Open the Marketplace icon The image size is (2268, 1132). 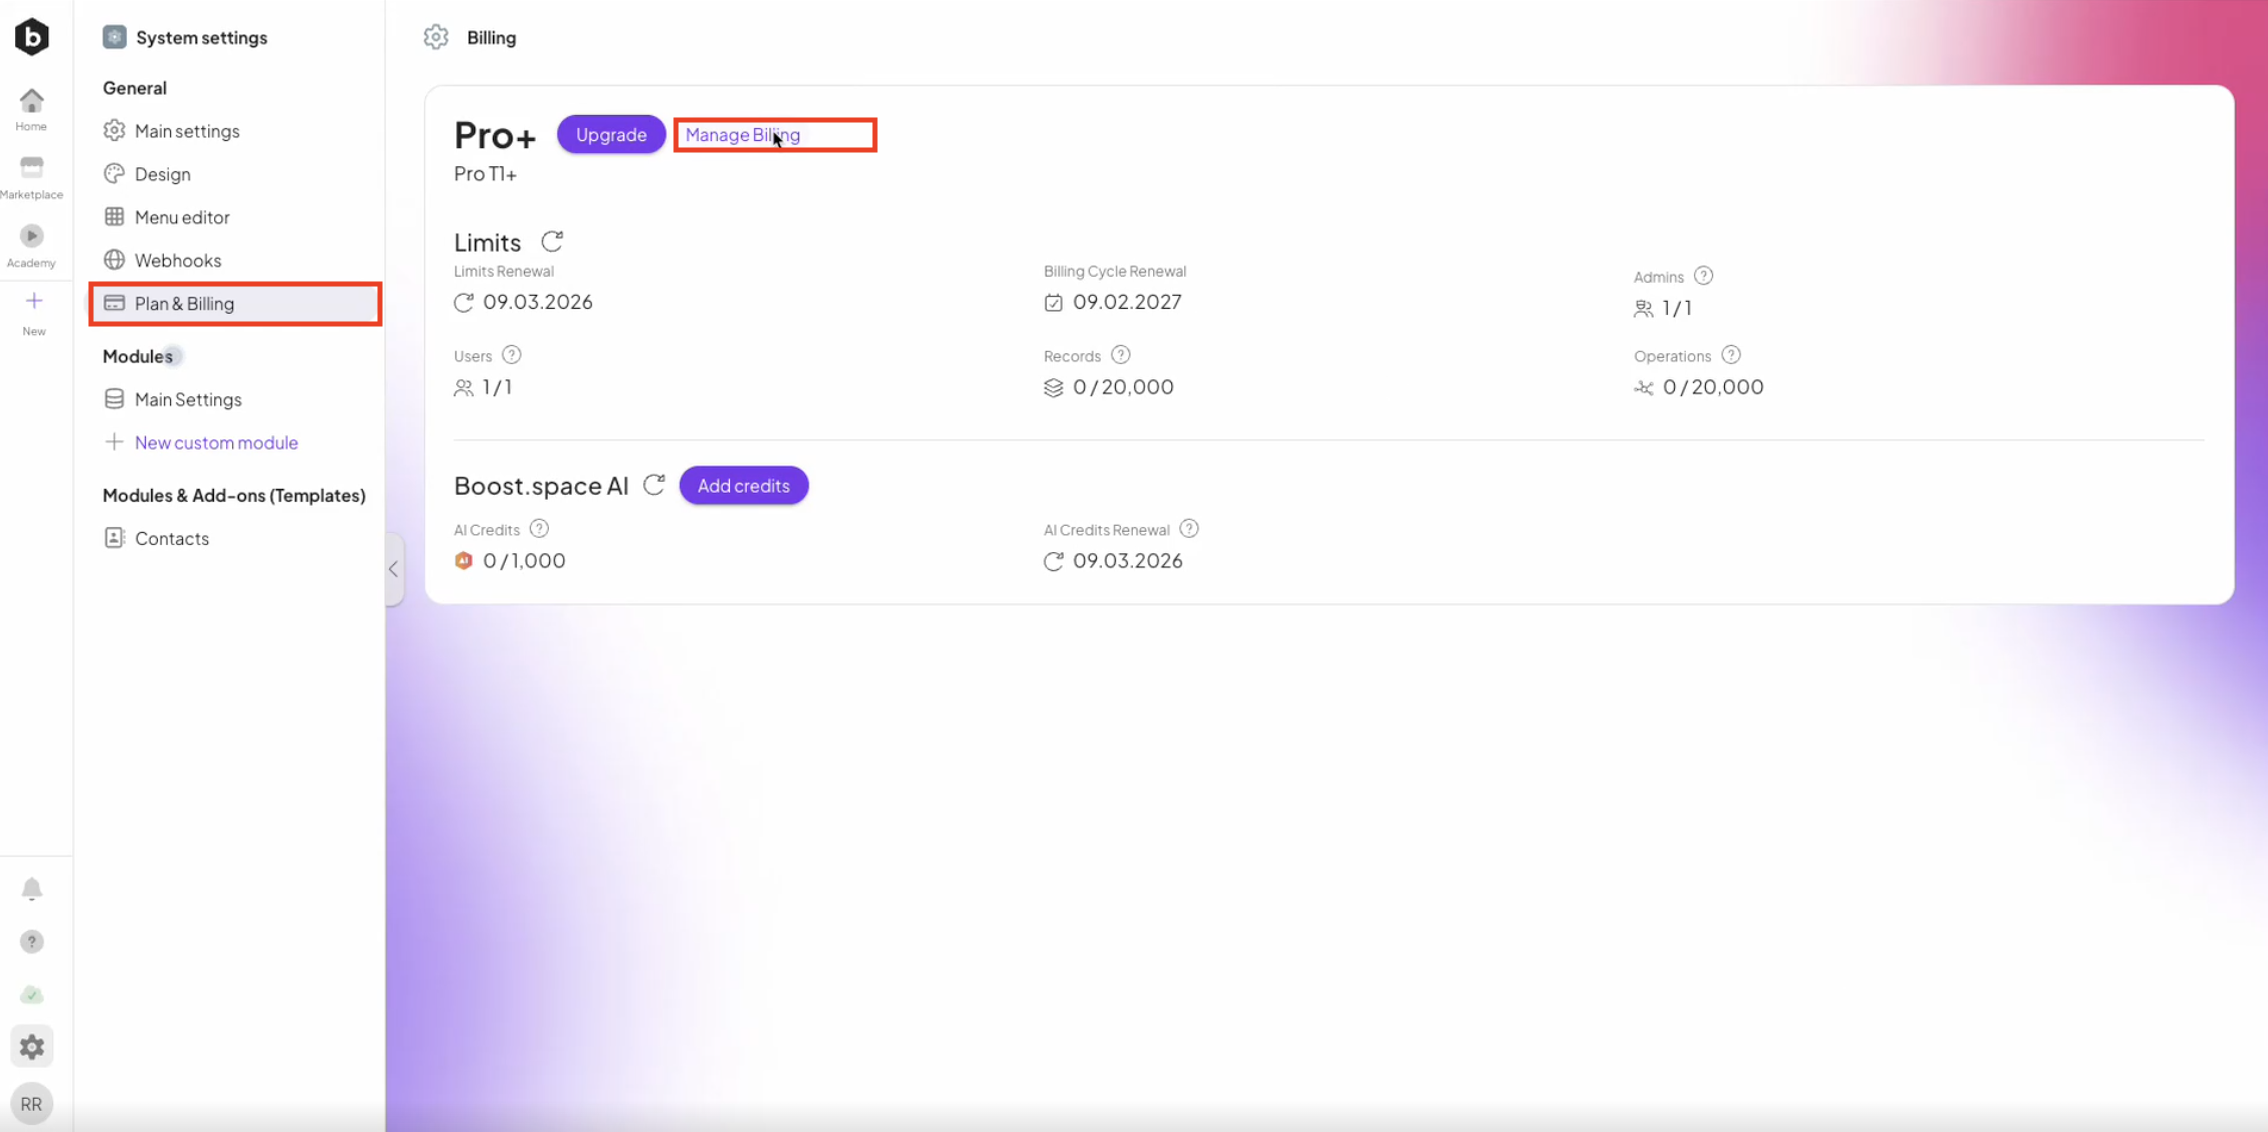pyautogui.click(x=32, y=168)
